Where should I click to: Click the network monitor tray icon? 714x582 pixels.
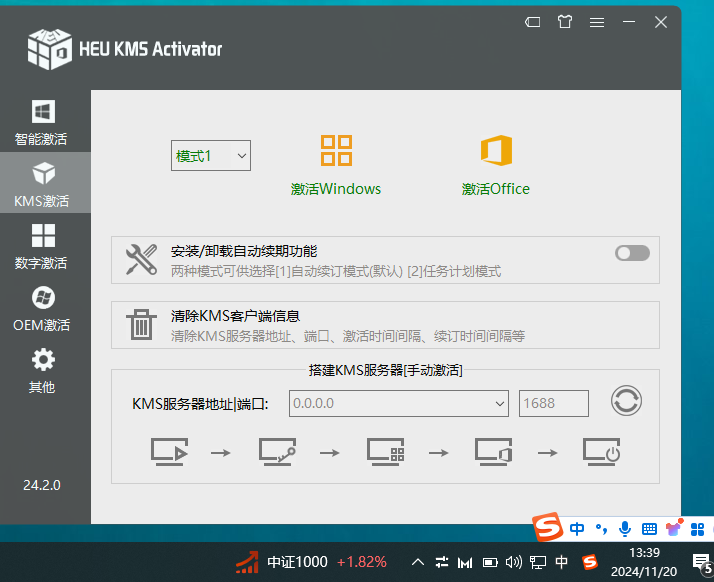tap(538, 563)
